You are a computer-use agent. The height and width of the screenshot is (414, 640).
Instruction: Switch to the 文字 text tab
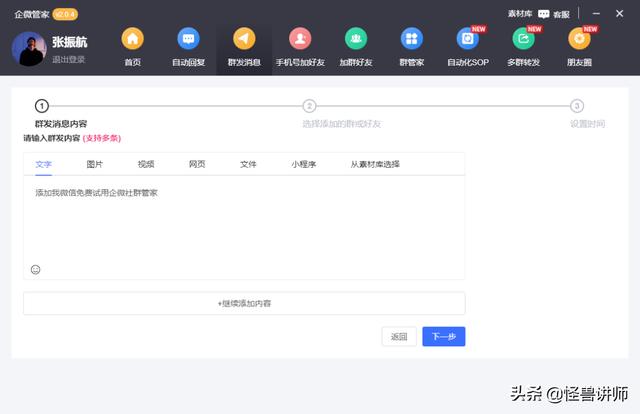[x=43, y=164]
